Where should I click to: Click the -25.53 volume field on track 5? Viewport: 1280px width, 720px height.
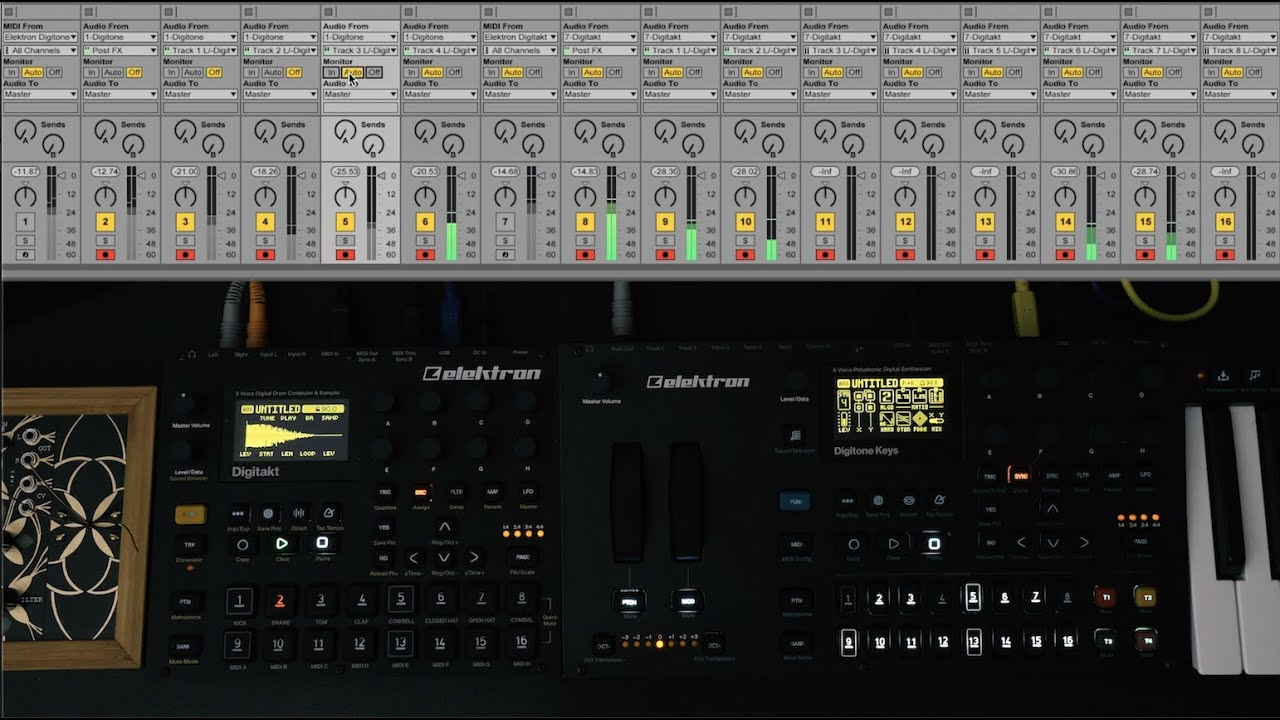pos(345,172)
